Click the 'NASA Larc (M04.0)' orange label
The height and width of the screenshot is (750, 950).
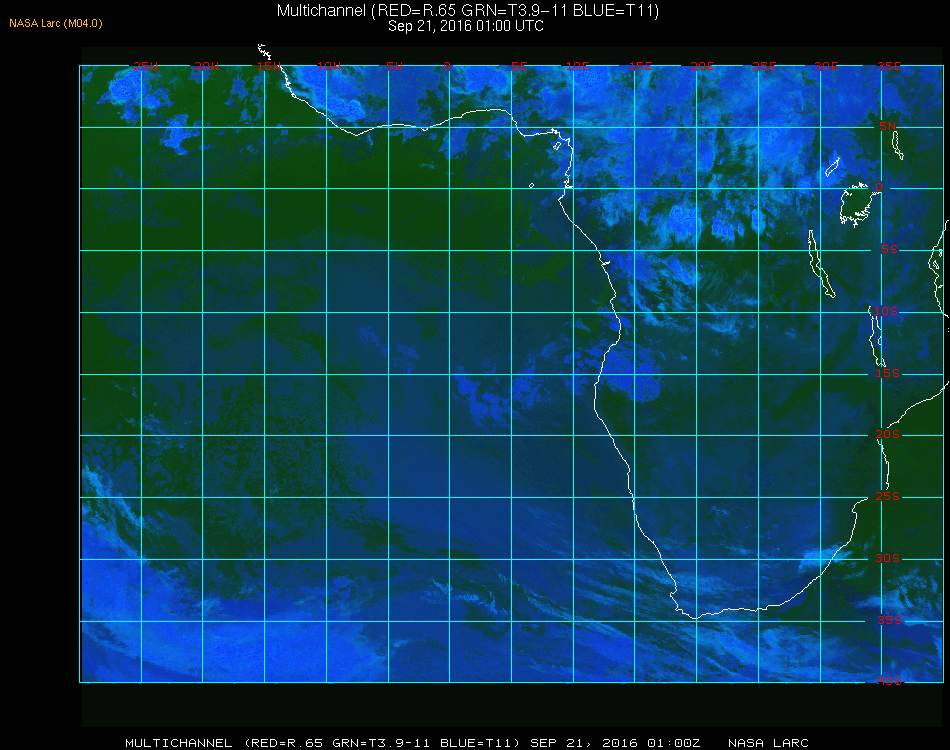coord(56,23)
